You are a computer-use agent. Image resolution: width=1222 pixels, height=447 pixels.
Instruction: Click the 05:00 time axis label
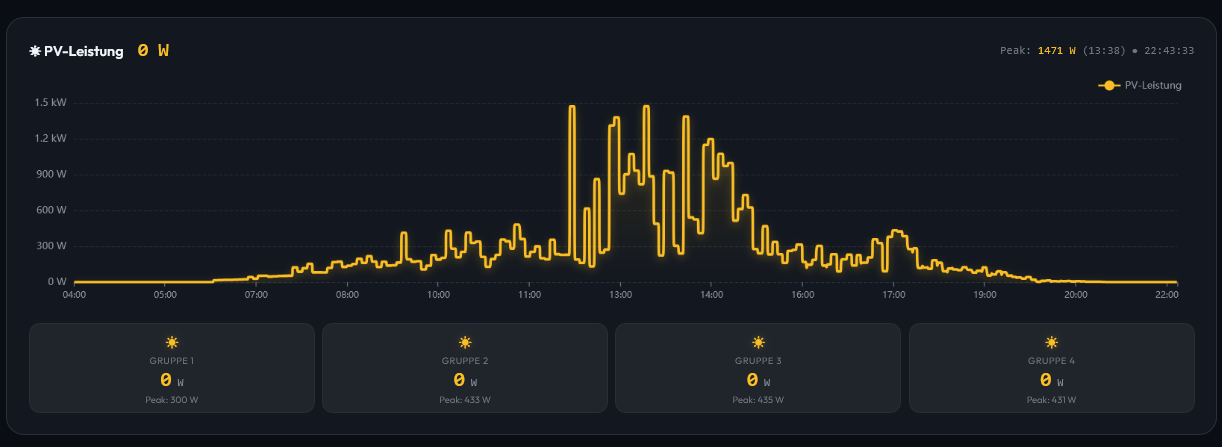pyautogui.click(x=165, y=295)
